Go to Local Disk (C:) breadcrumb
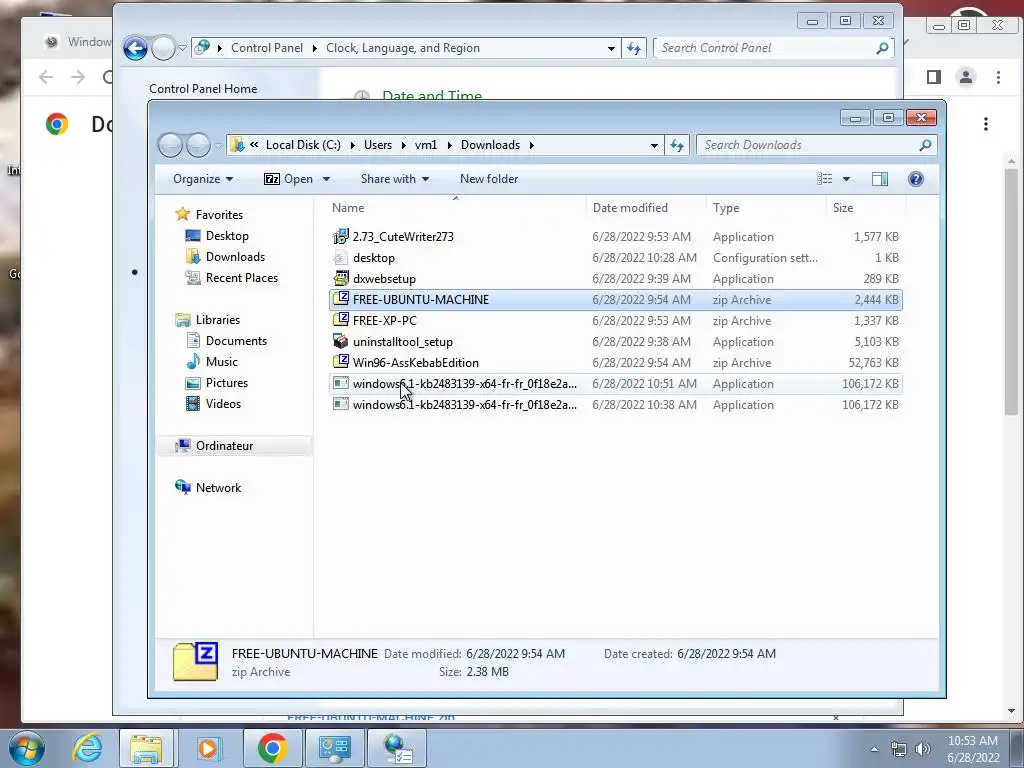 tap(303, 145)
